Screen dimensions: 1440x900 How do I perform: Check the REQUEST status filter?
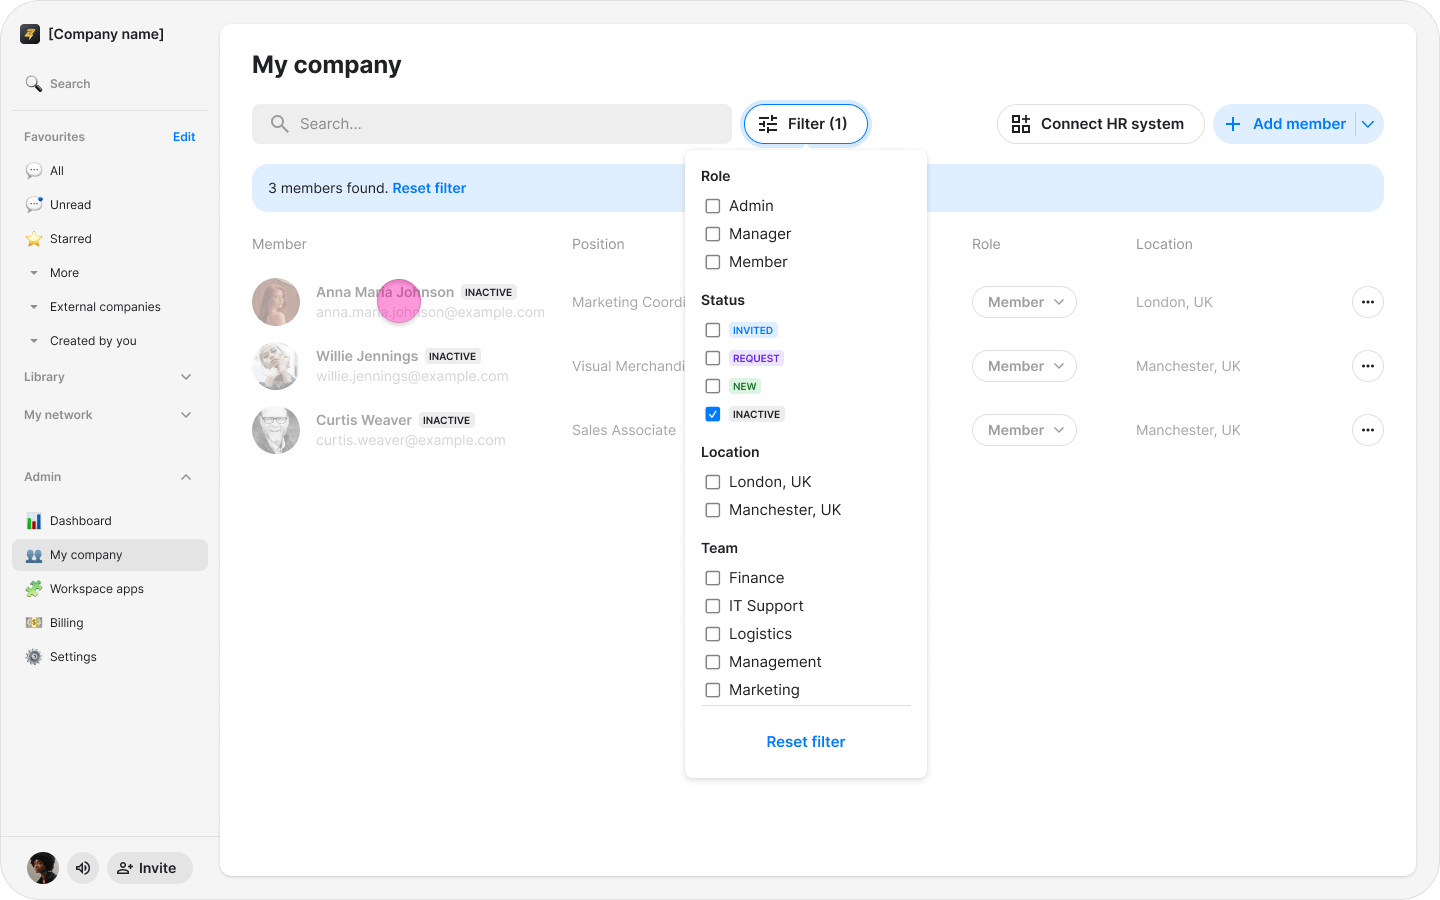pos(713,358)
